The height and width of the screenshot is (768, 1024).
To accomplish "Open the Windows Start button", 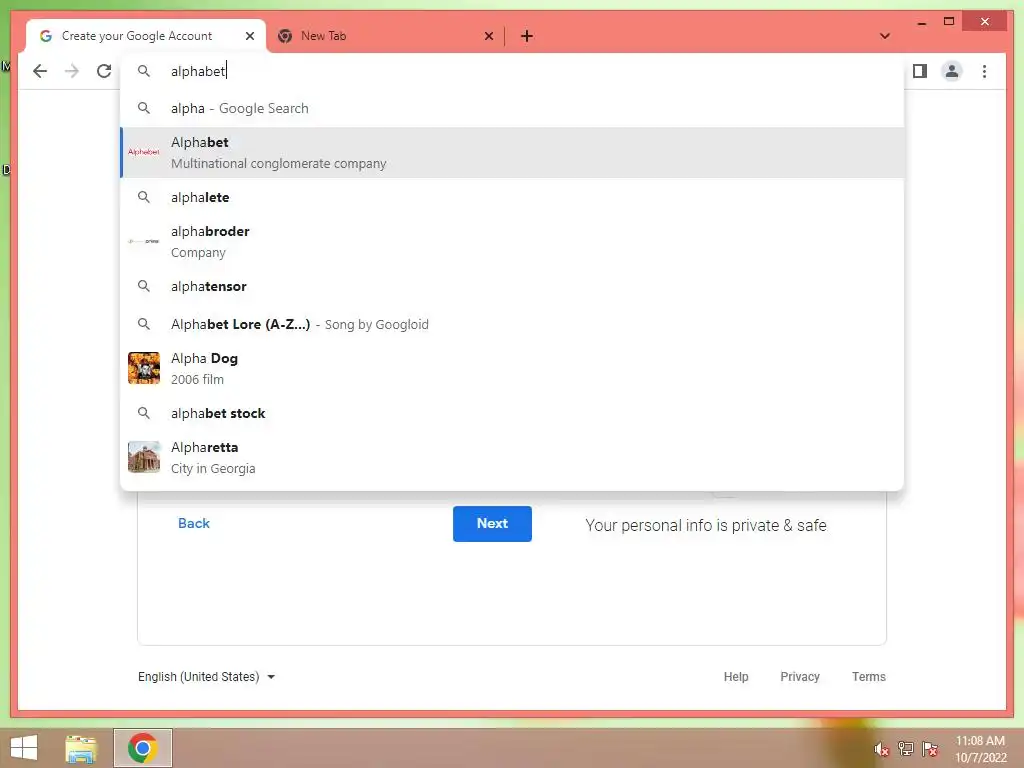I will (x=24, y=748).
